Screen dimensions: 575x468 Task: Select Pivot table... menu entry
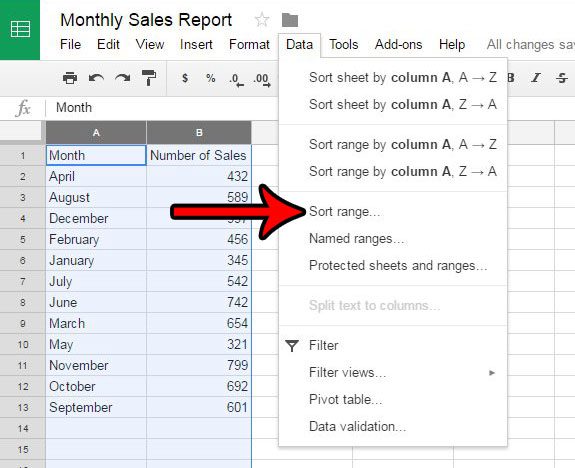pyautogui.click(x=393, y=399)
